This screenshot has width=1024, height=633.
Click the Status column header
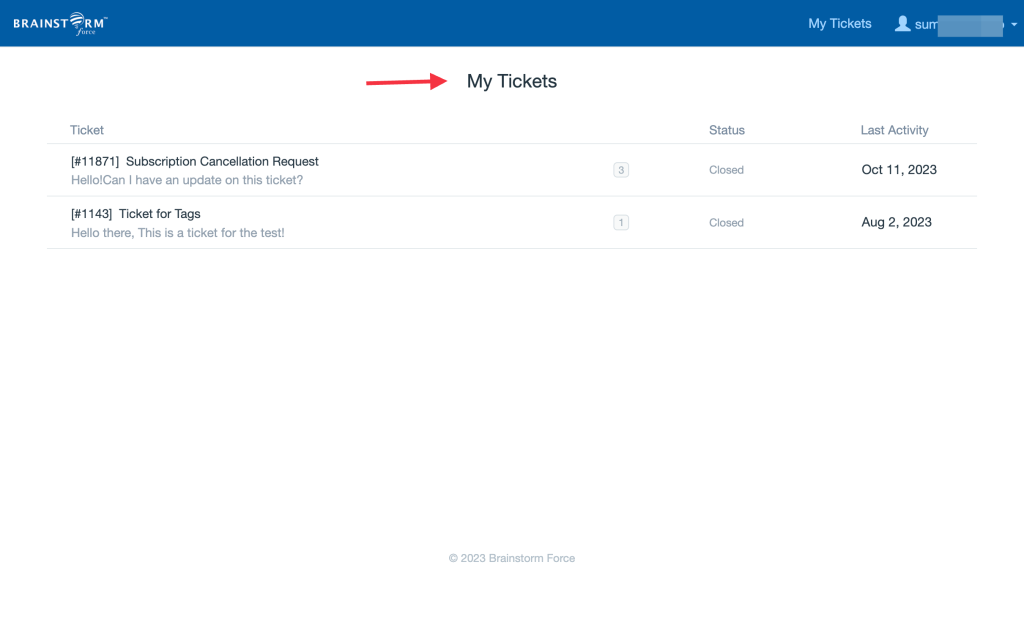click(x=727, y=130)
